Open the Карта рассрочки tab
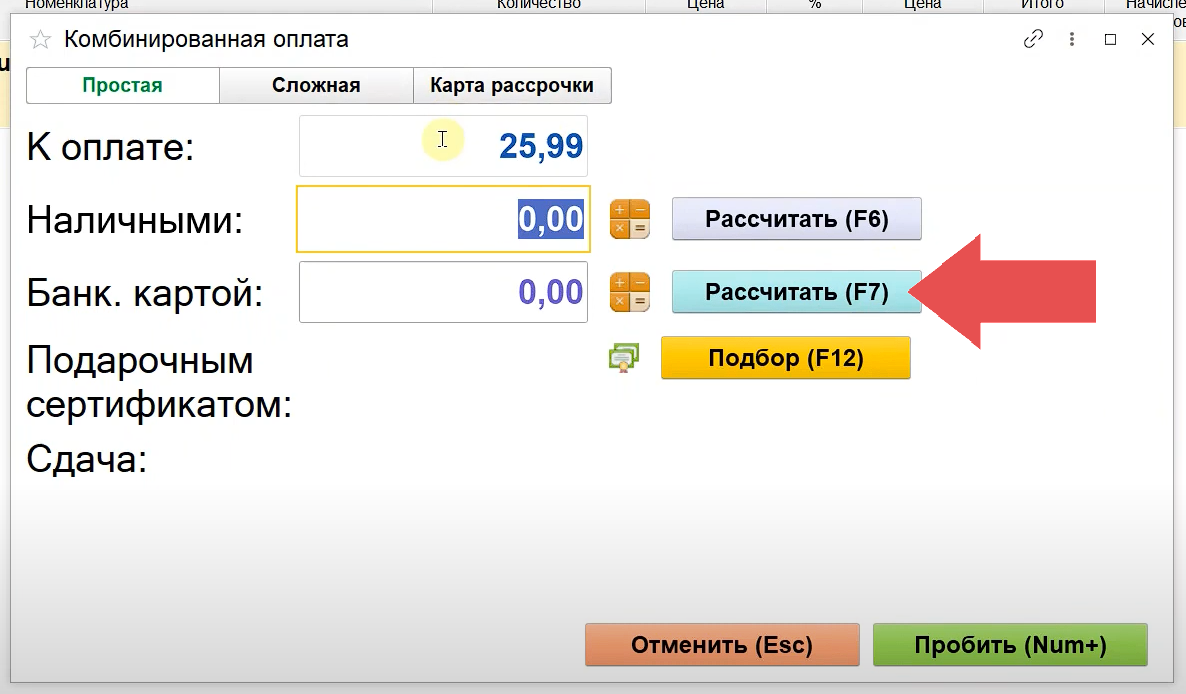The image size is (1186, 694). point(512,86)
